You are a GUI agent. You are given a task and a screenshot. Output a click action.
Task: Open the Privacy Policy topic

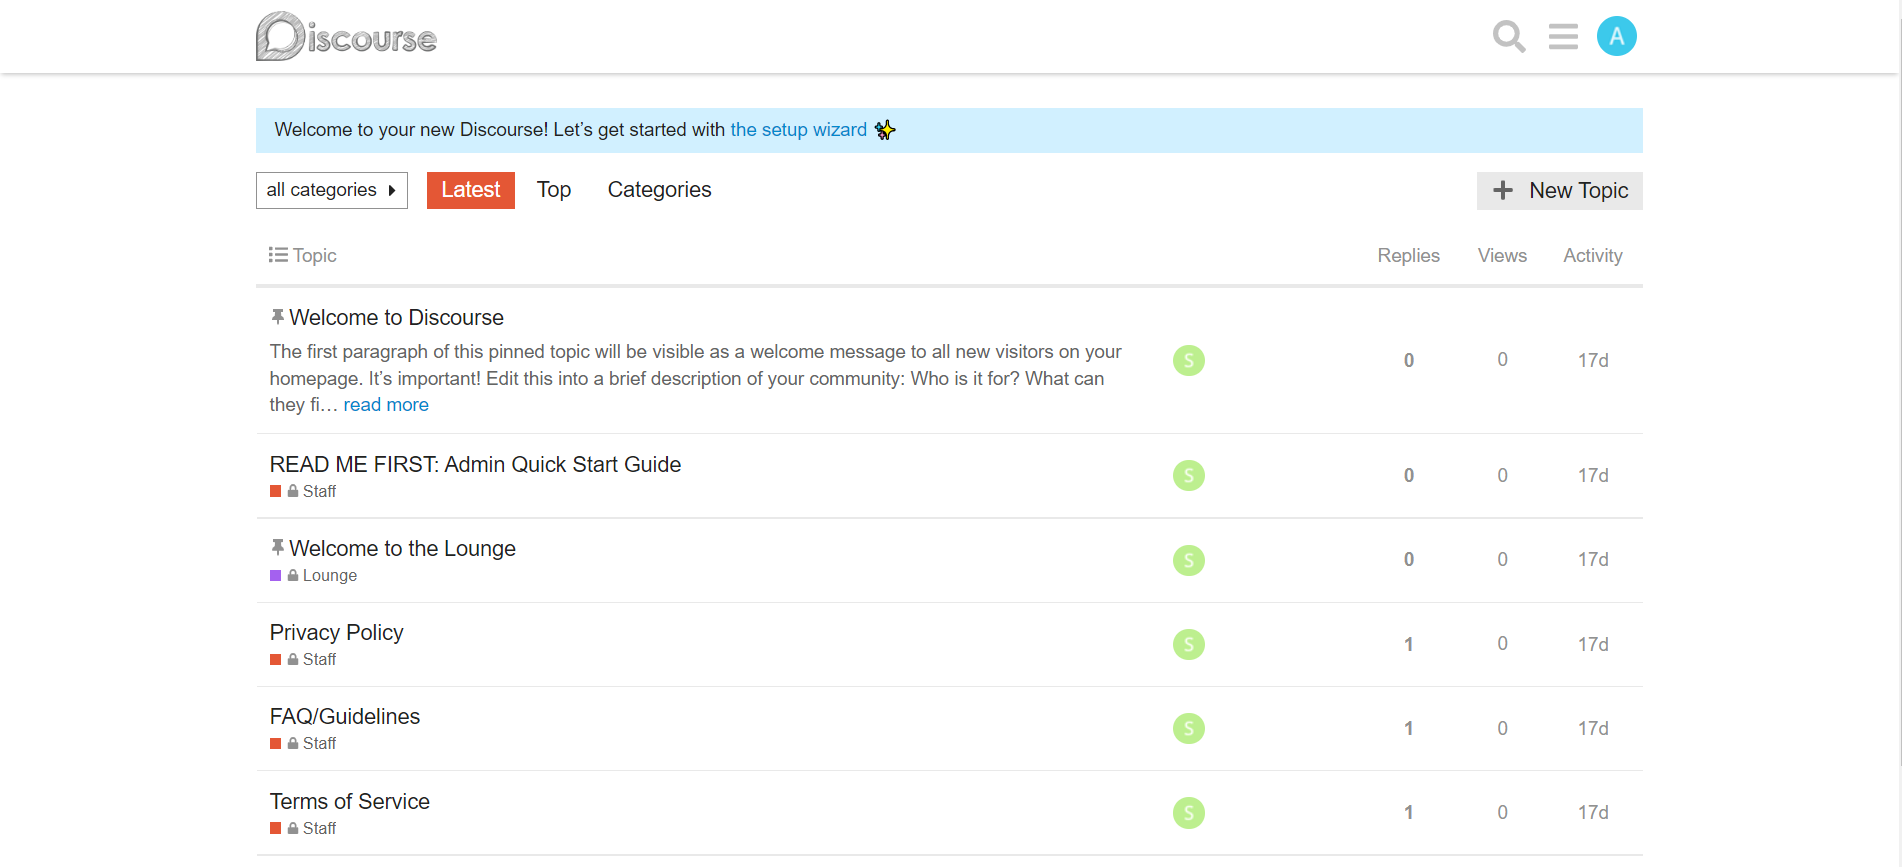click(x=337, y=632)
